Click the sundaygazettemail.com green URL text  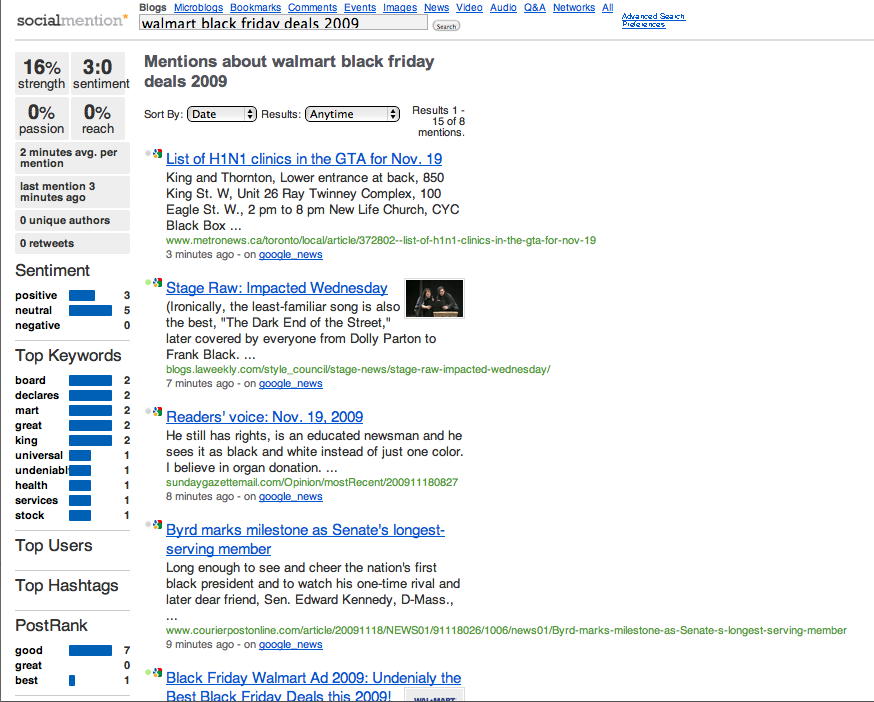[x=312, y=482]
